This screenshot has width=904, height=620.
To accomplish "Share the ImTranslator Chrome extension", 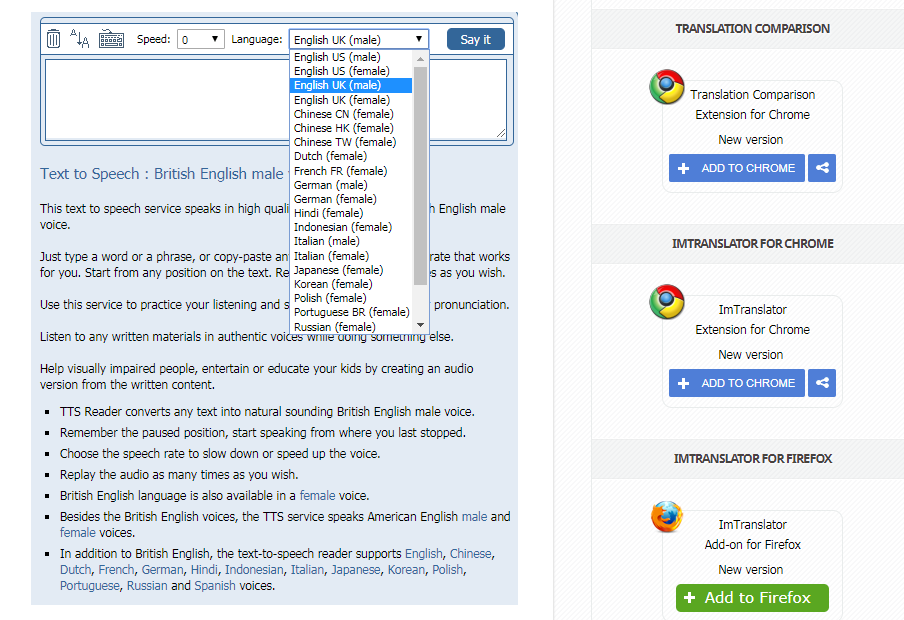I will pyautogui.click(x=822, y=383).
